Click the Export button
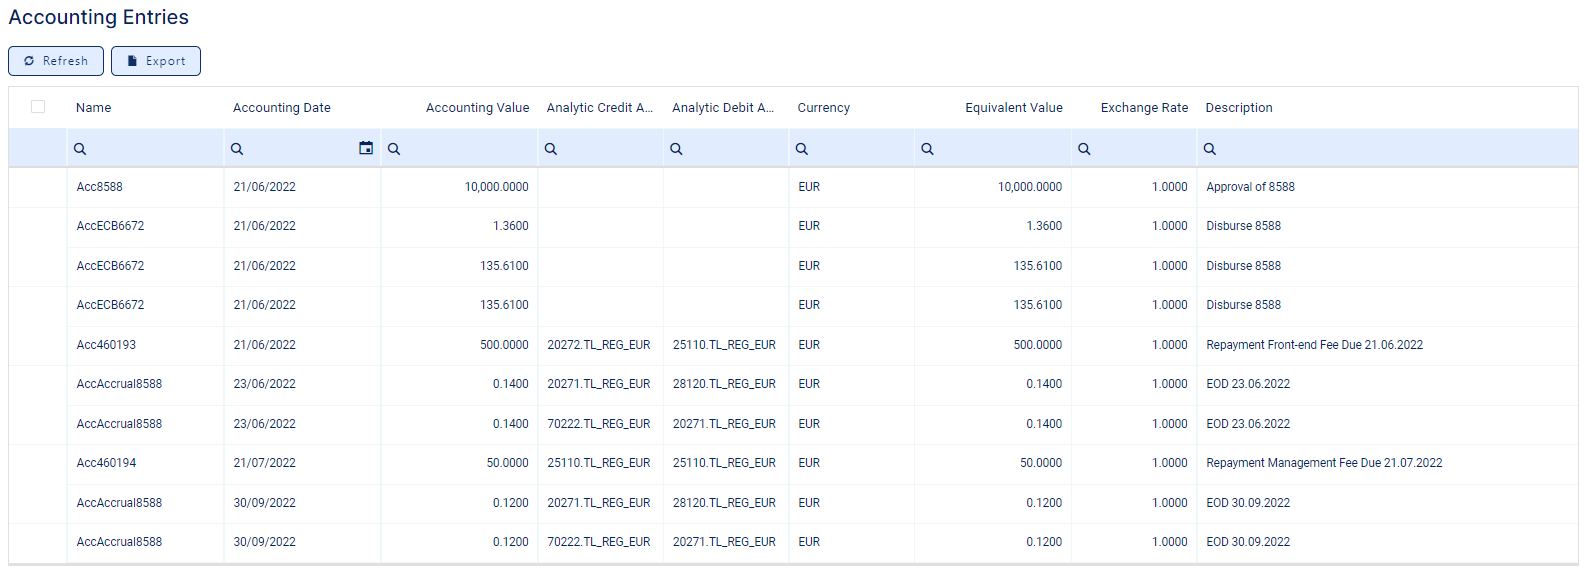 point(156,61)
